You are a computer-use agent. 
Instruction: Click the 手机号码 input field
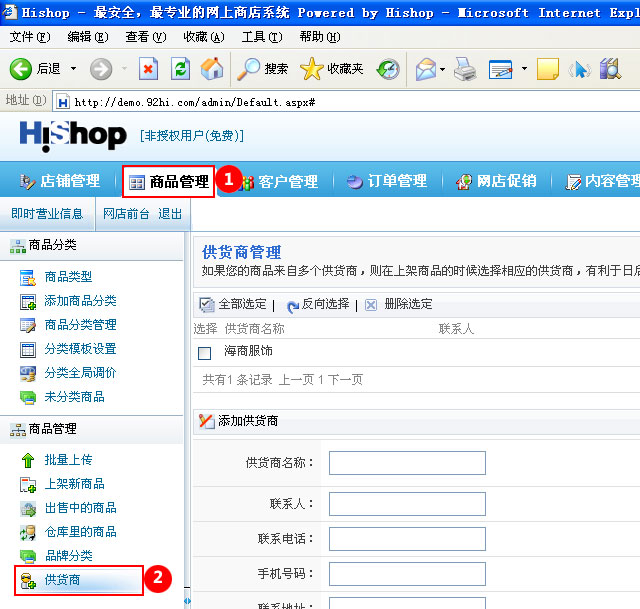407,574
